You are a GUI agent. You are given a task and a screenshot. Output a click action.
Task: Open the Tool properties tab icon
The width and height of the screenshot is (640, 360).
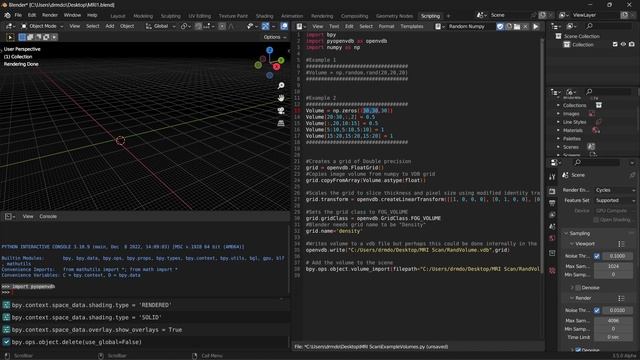click(x=552, y=177)
